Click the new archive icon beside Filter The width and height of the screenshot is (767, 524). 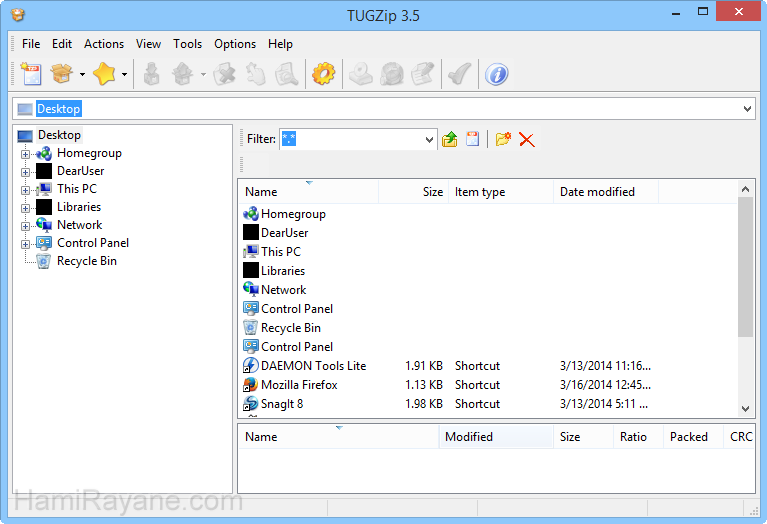tap(473, 139)
